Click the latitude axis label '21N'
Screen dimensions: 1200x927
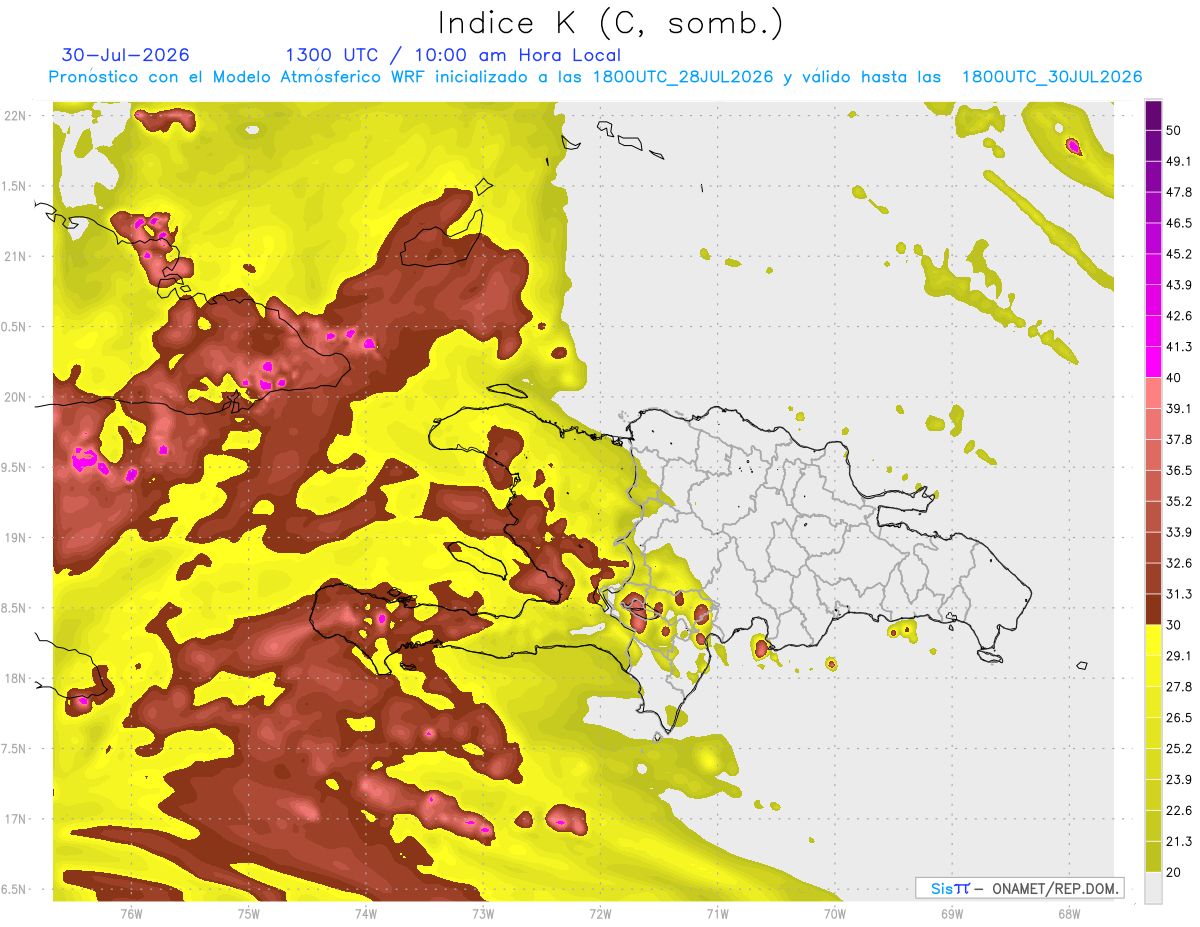coord(16,256)
